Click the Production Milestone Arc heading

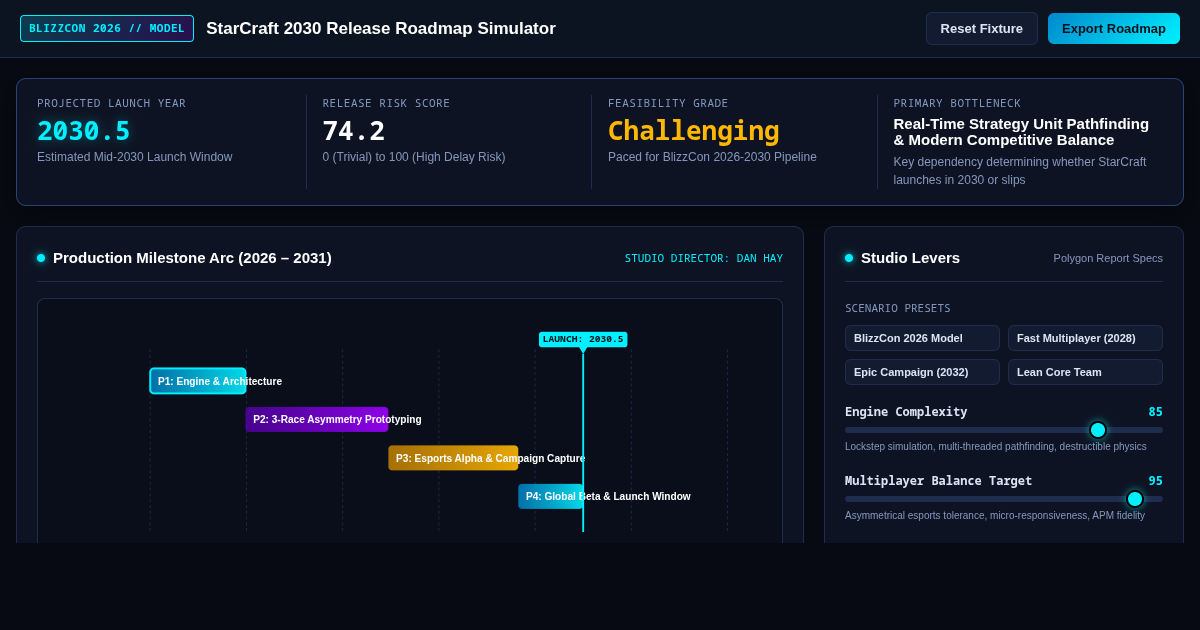pyautogui.click(x=192, y=257)
